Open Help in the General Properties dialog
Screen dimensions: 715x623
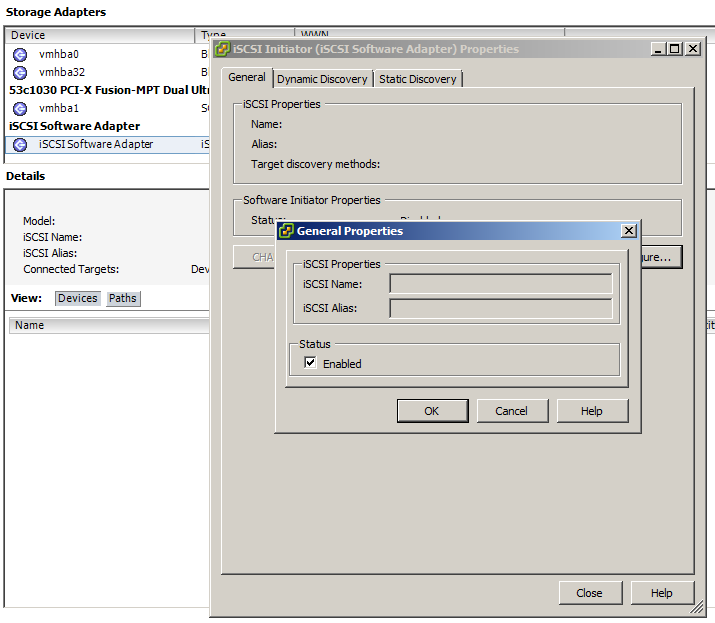tap(592, 411)
